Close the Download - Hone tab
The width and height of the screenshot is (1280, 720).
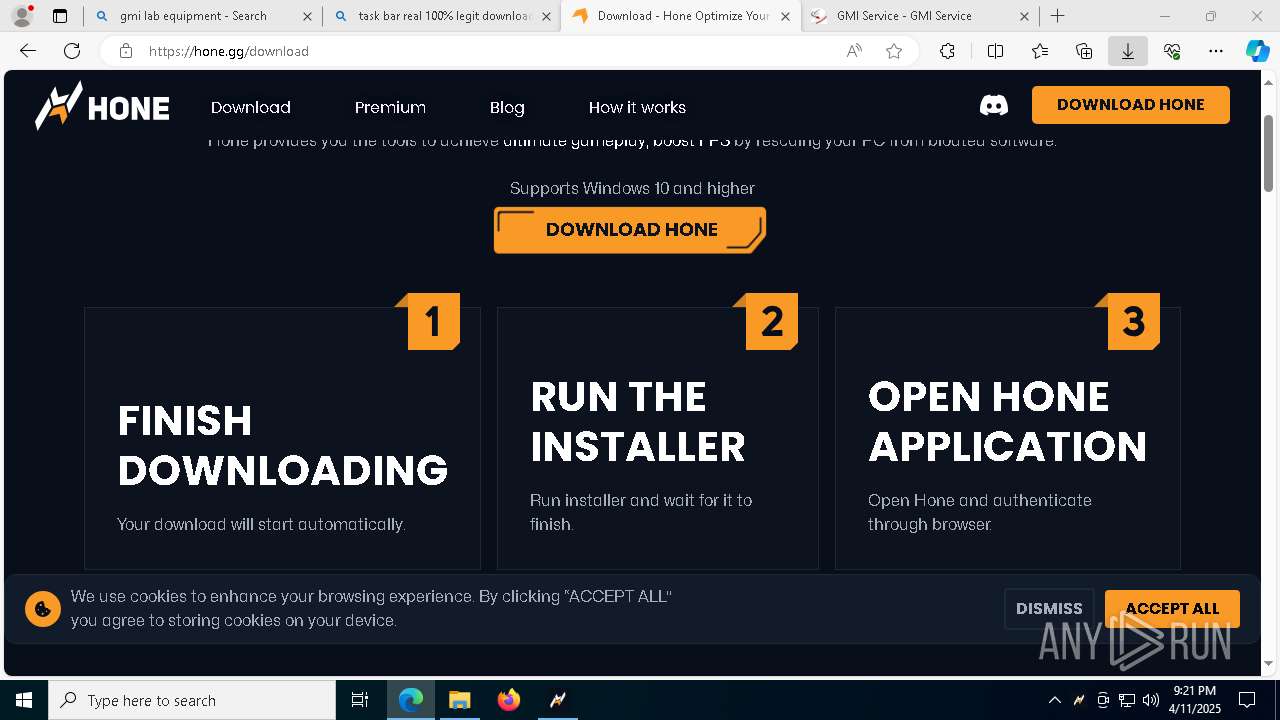[785, 16]
